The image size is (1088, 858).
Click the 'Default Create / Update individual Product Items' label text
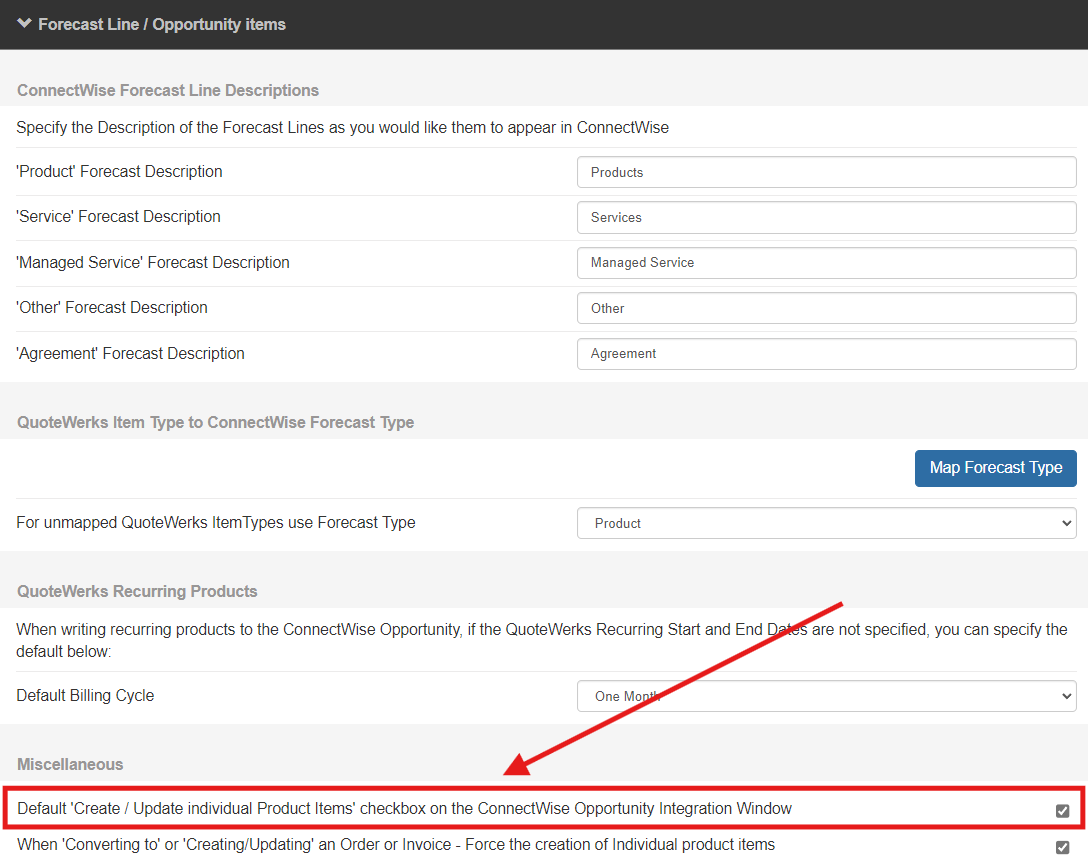404,808
